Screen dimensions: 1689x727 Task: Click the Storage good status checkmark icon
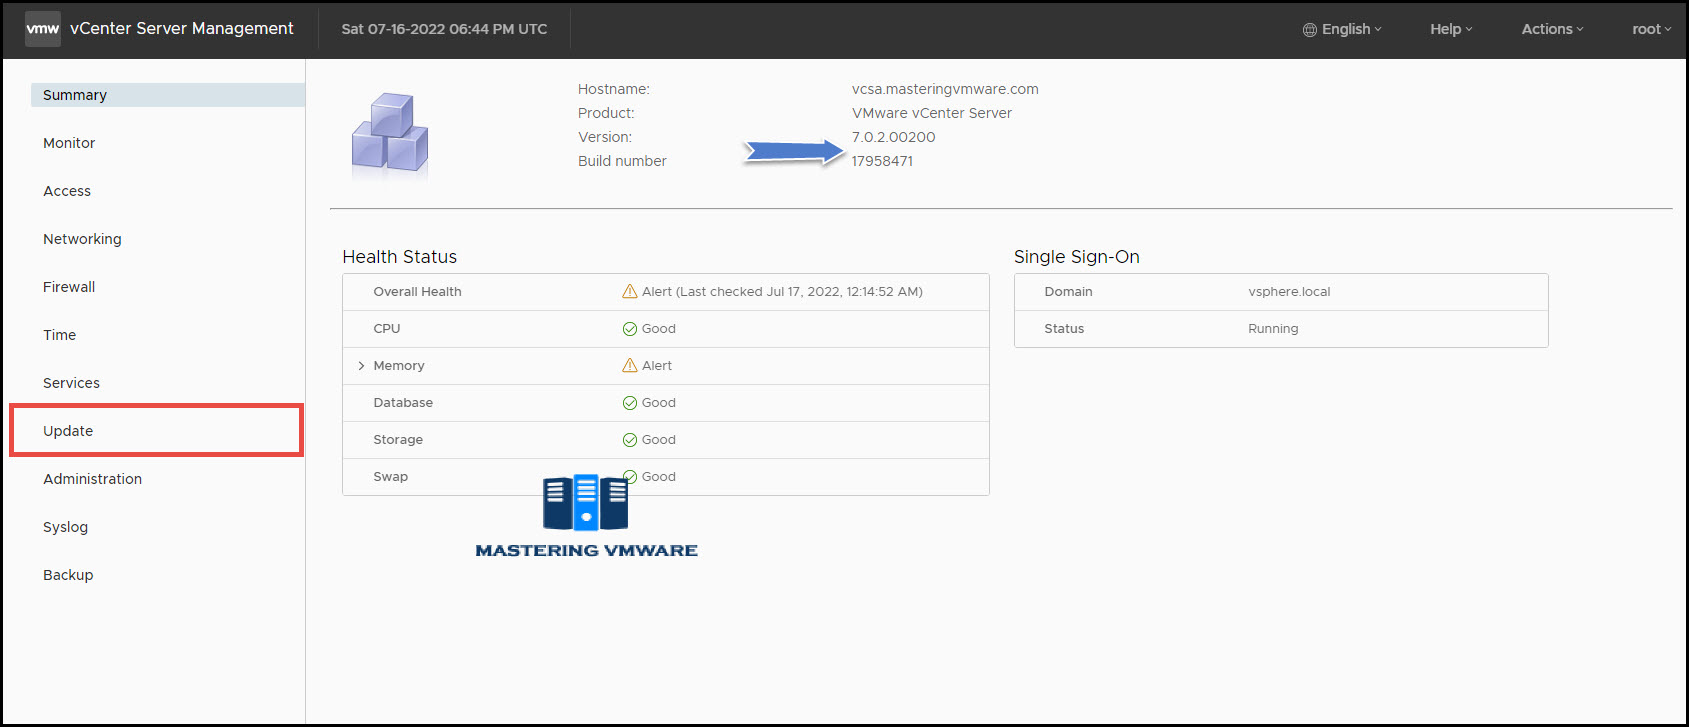click(630, 440)
